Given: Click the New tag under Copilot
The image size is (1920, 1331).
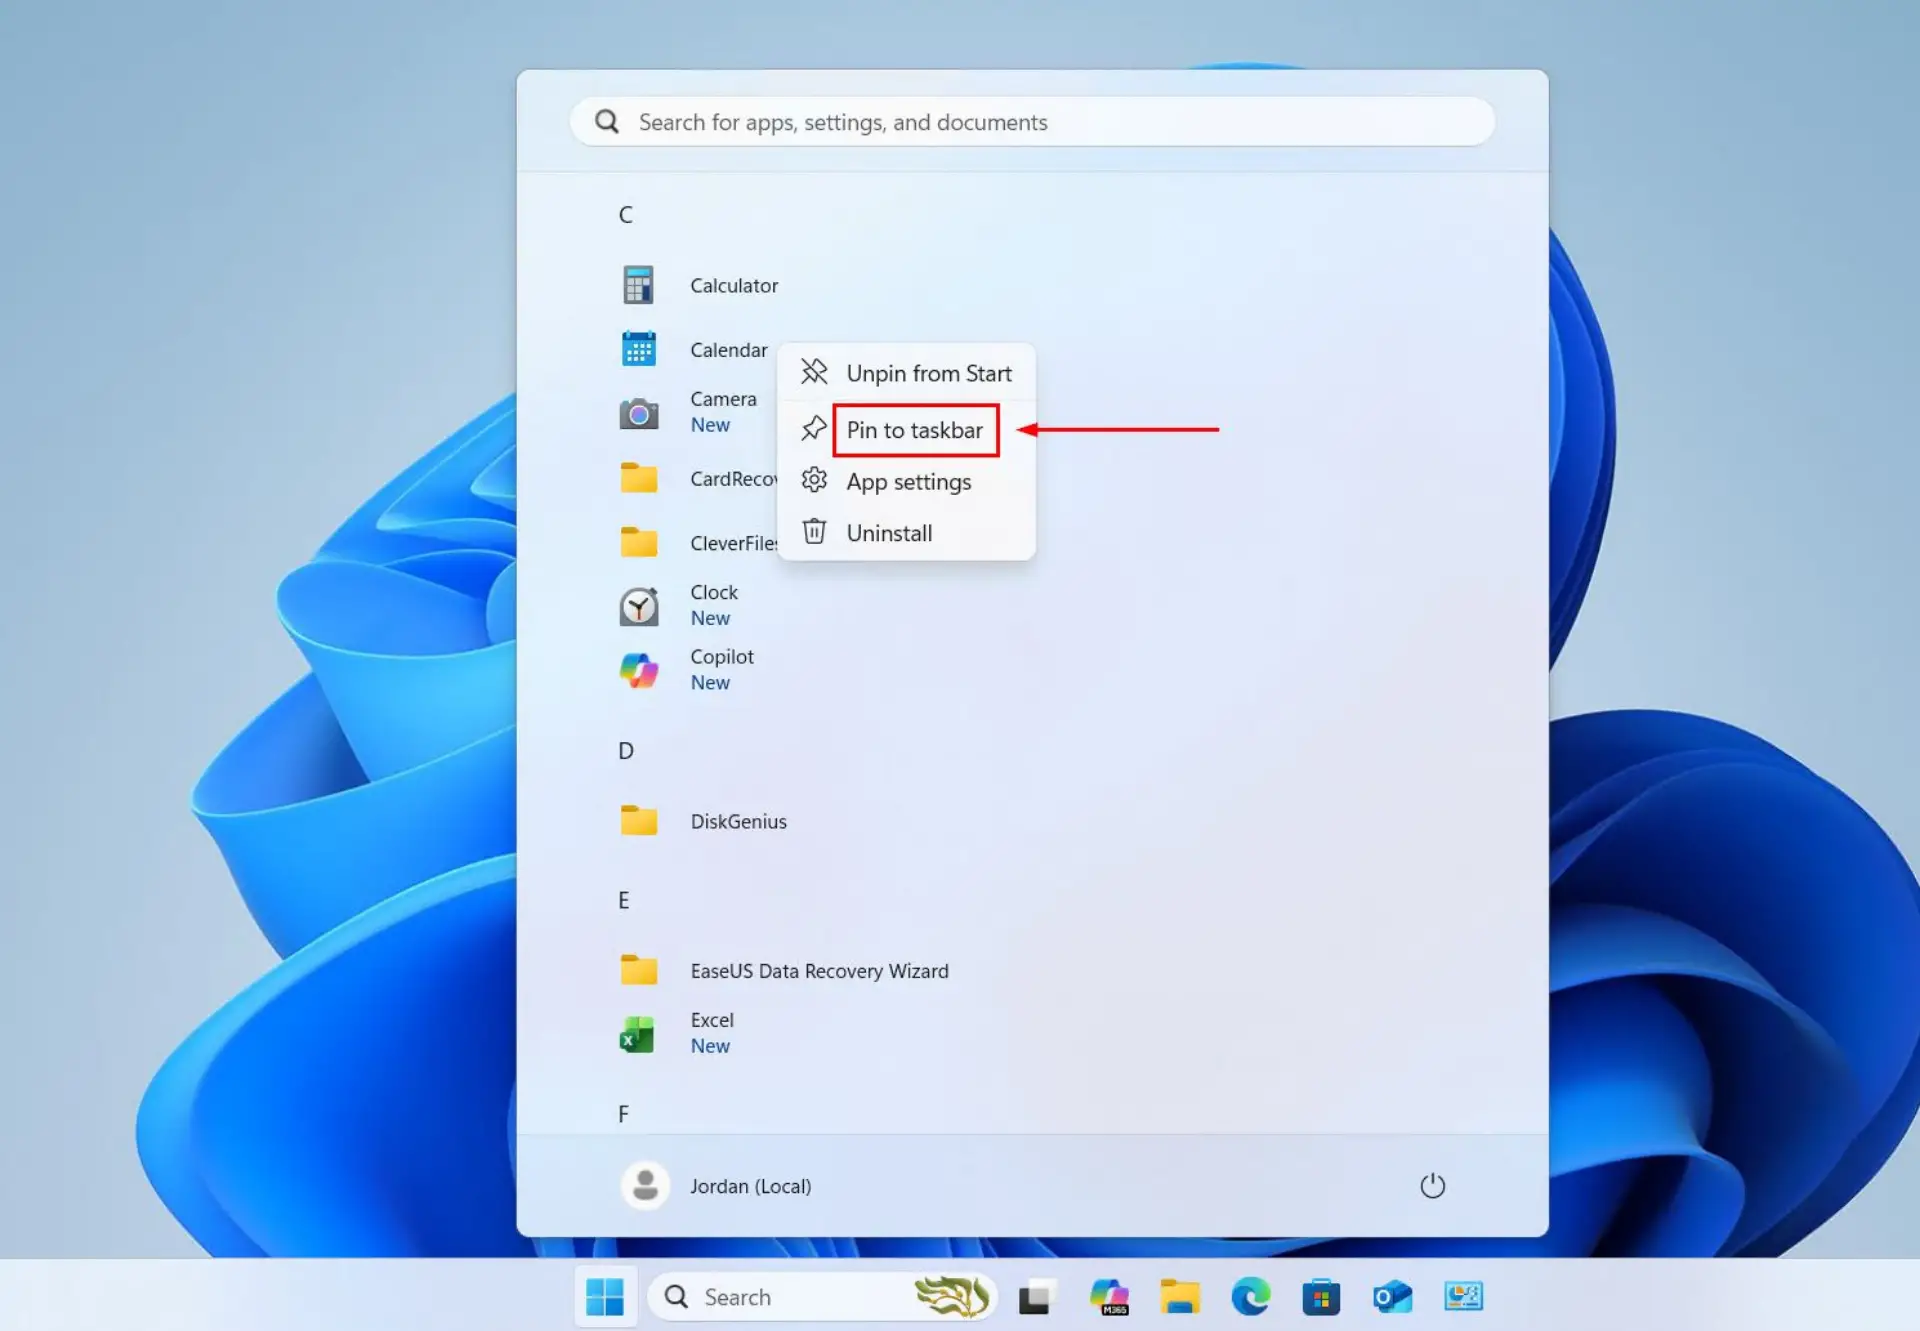Looking at the screenshot, I should click(710, 682).
